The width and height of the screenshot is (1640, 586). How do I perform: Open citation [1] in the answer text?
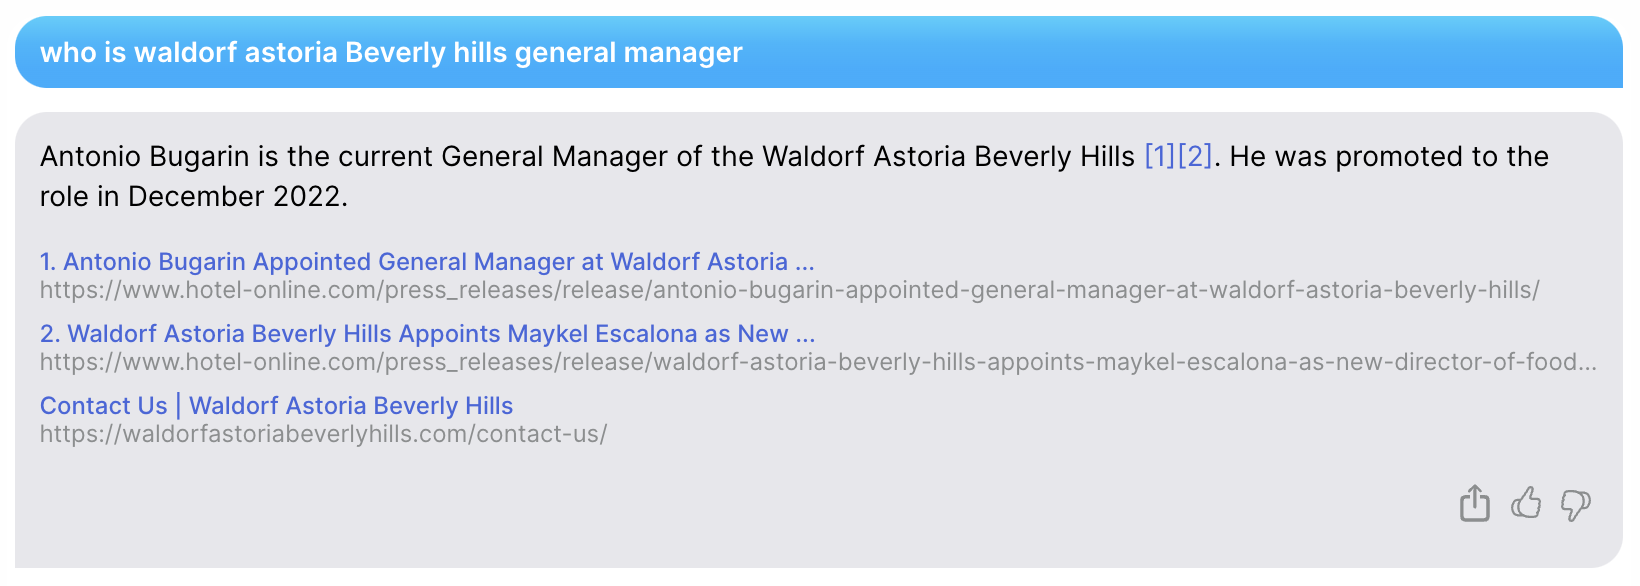coord(1160,157)
